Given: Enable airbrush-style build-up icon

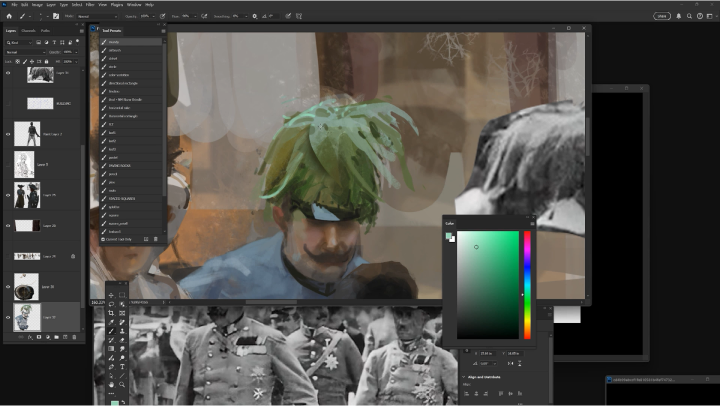Looking at the screenshot, I should [x=204, y=16].
